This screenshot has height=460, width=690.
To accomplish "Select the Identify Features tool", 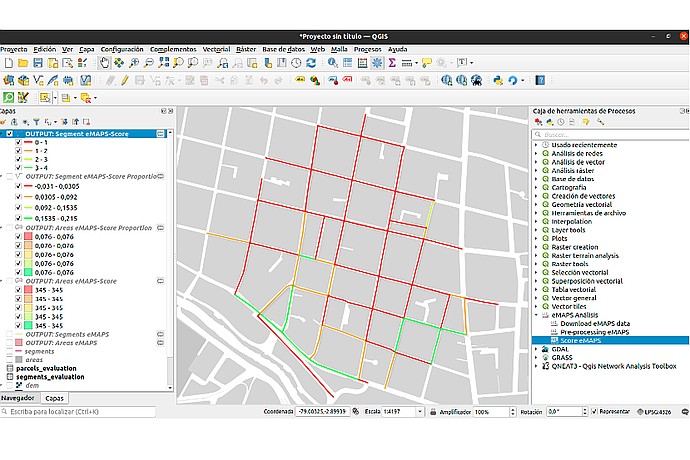I will [333, 63].
